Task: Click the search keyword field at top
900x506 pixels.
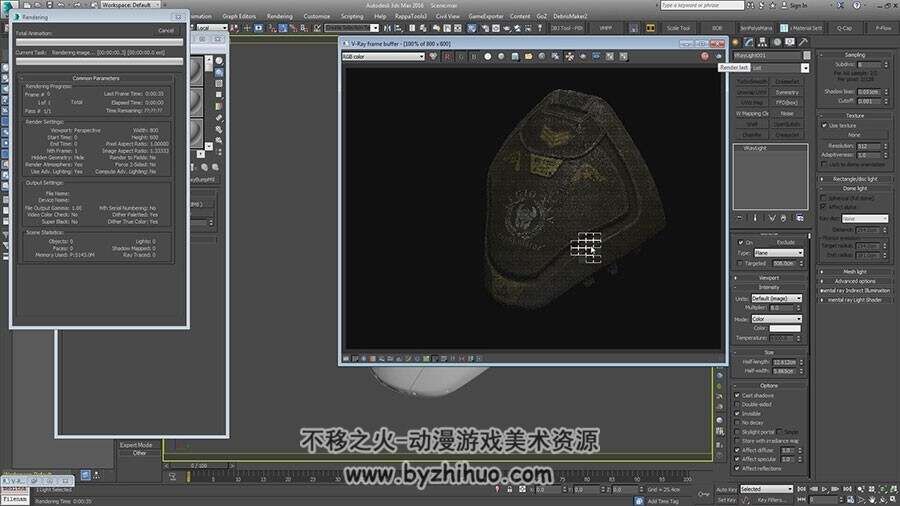Action: 701,5
